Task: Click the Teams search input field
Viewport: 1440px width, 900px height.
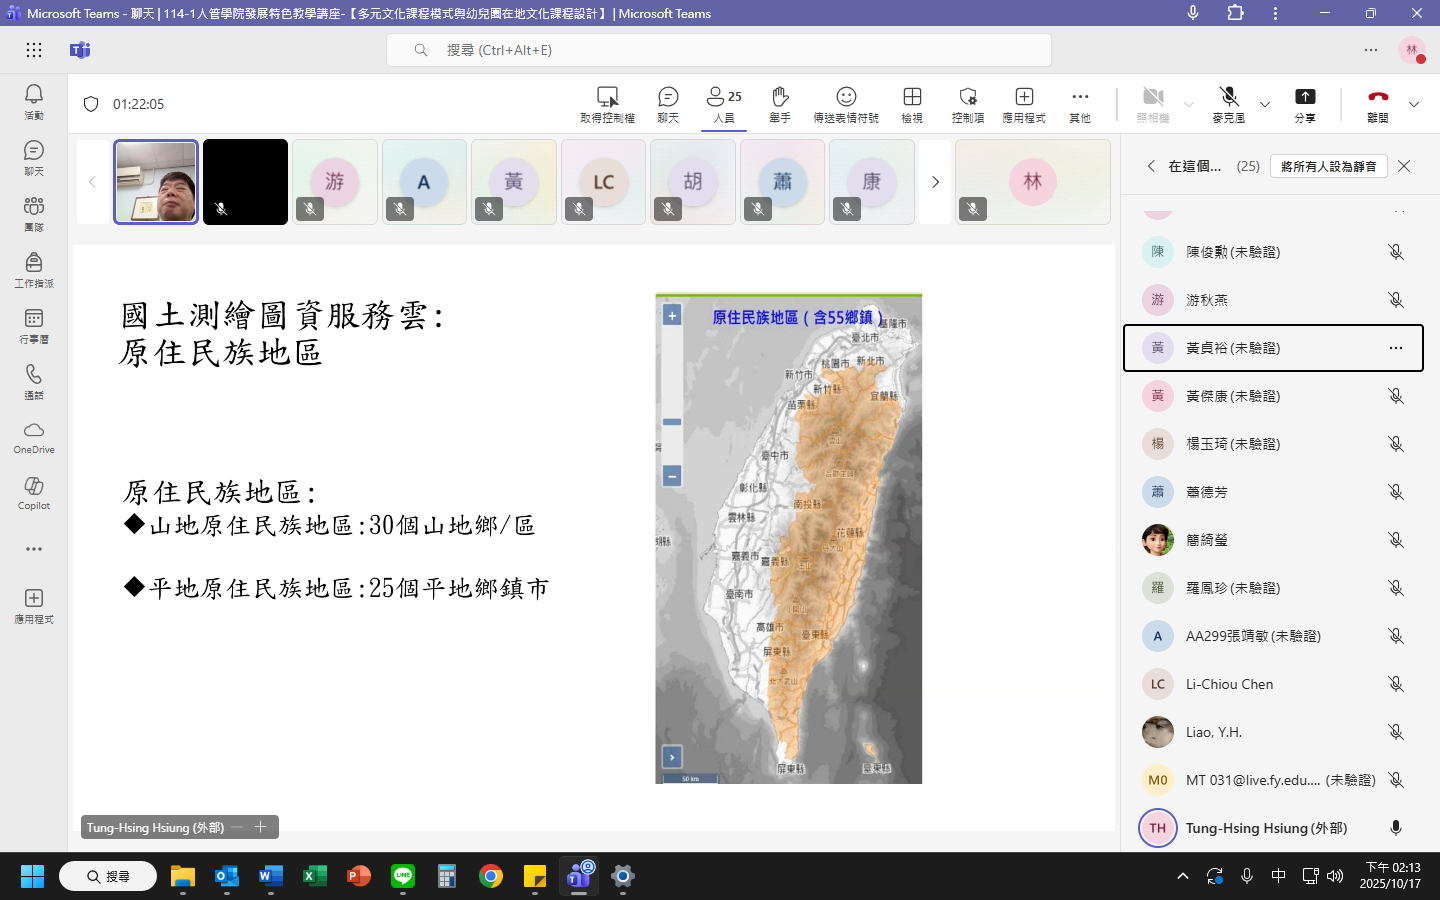Action: pyautogui.click(x=718, y=50)
